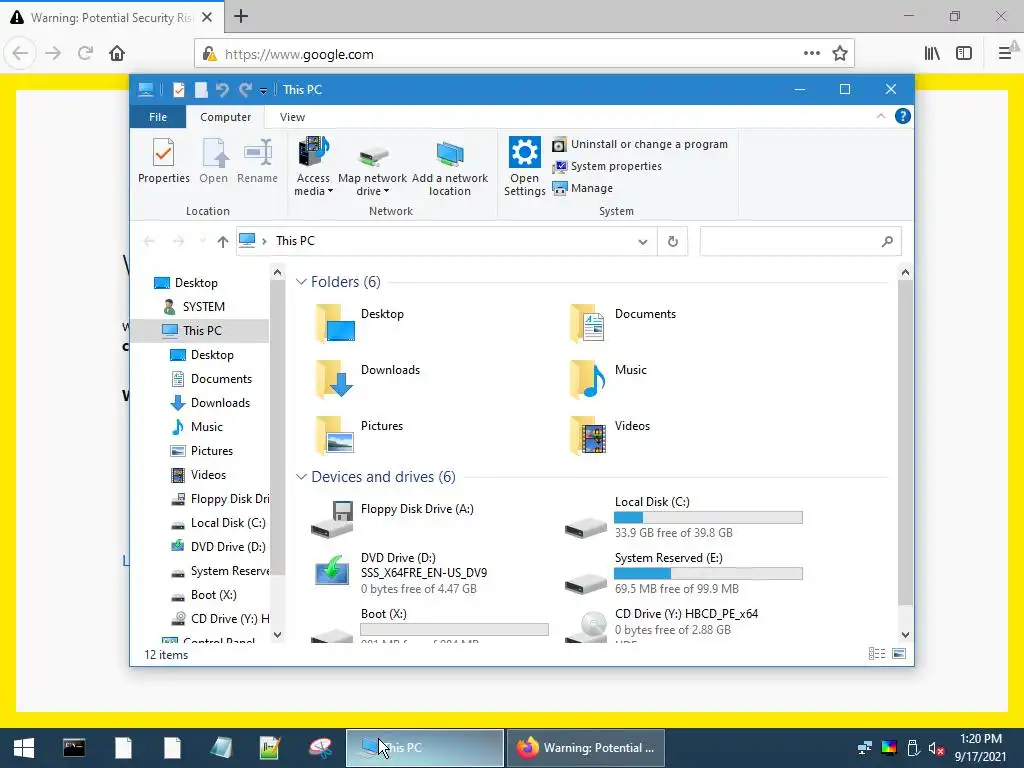Click Firefox home button
The width and height of the screenshot is (1024, 768).
117,54
